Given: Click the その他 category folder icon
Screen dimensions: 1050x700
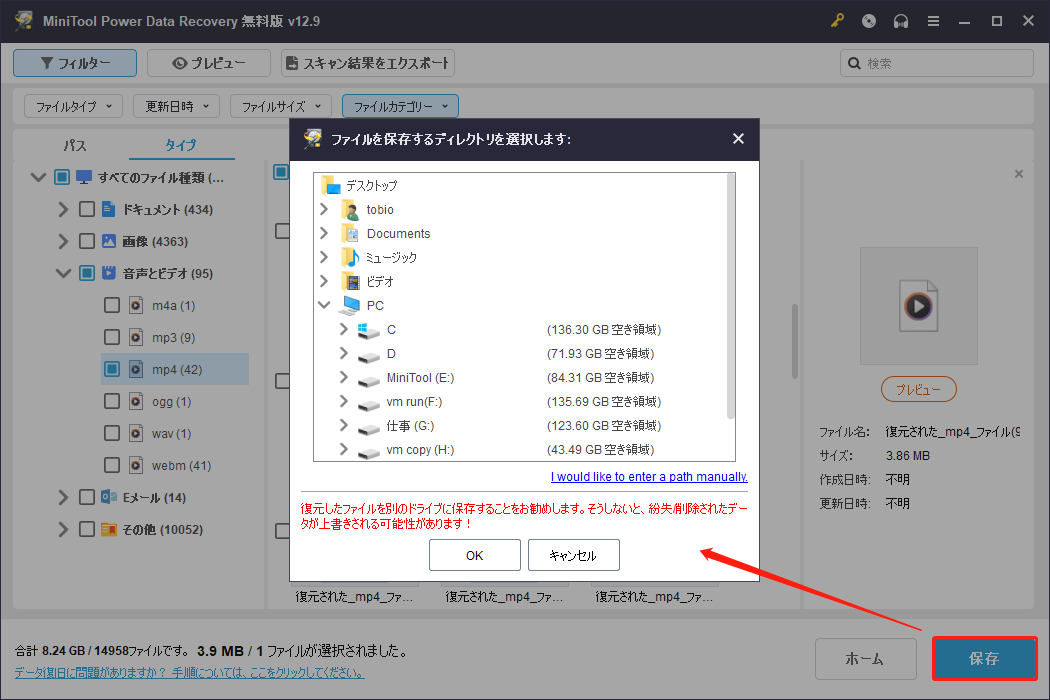Looking at the screenshot, I should tap(108, 529).
